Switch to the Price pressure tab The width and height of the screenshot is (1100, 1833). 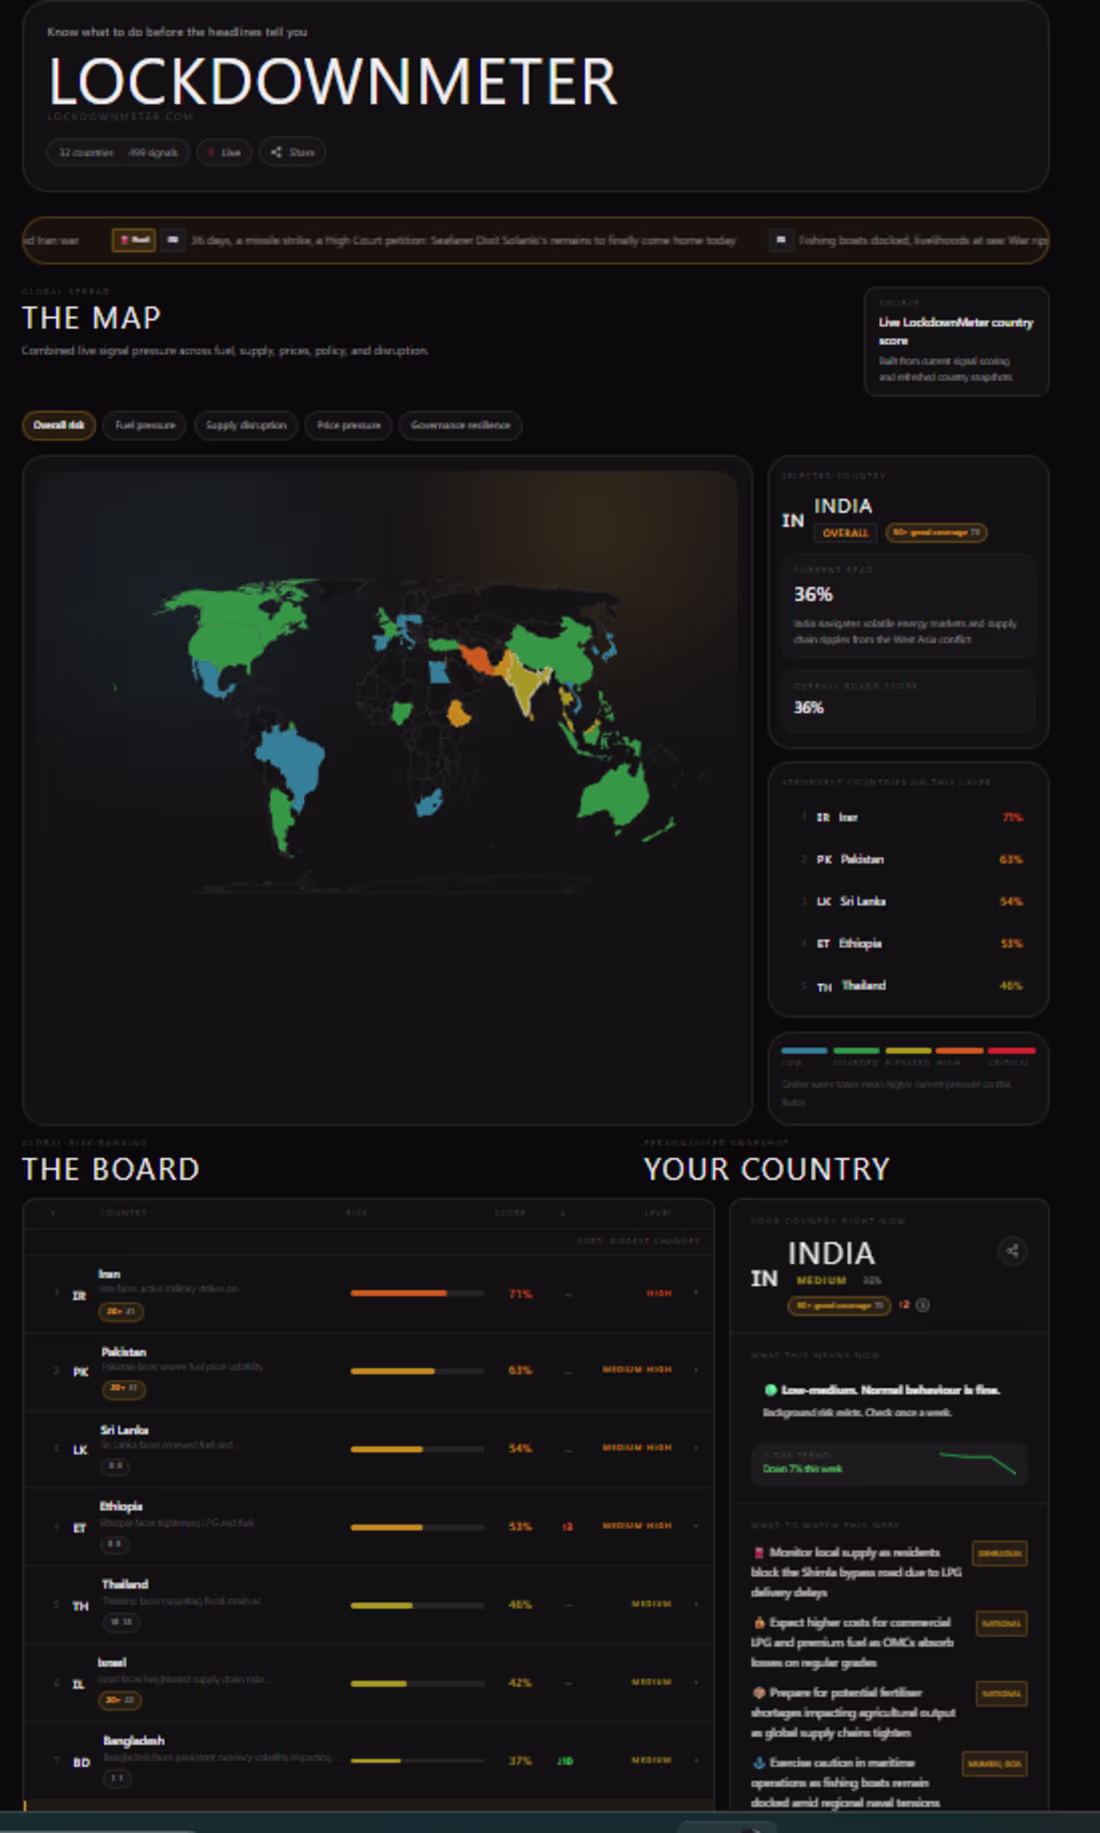[x=348, y=425]
